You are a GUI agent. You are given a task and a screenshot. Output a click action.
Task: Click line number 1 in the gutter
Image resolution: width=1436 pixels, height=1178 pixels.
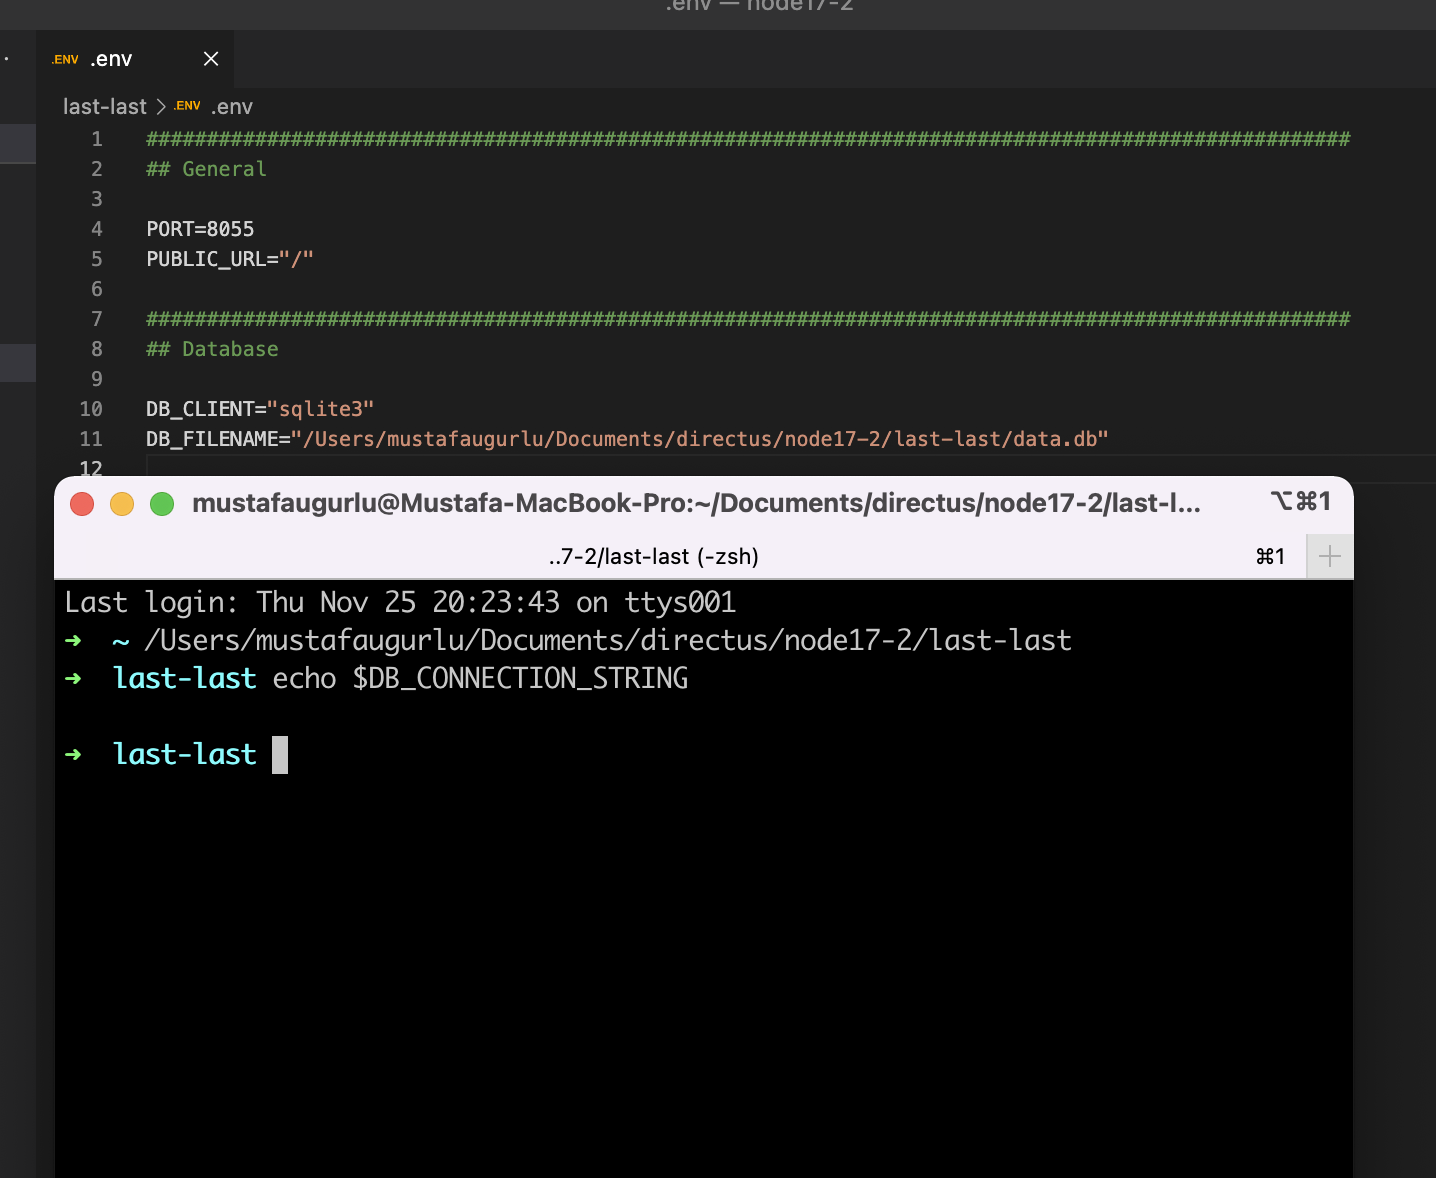pyautogui.click(x=97, y=139)
